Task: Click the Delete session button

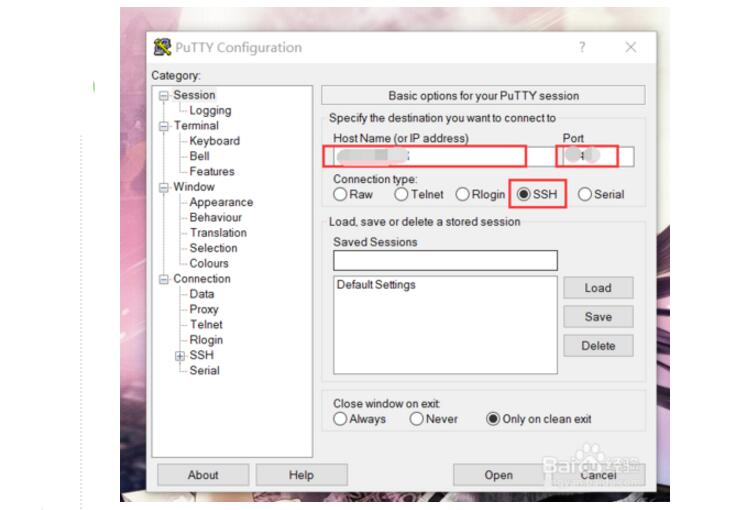Action: click(598, 346)
